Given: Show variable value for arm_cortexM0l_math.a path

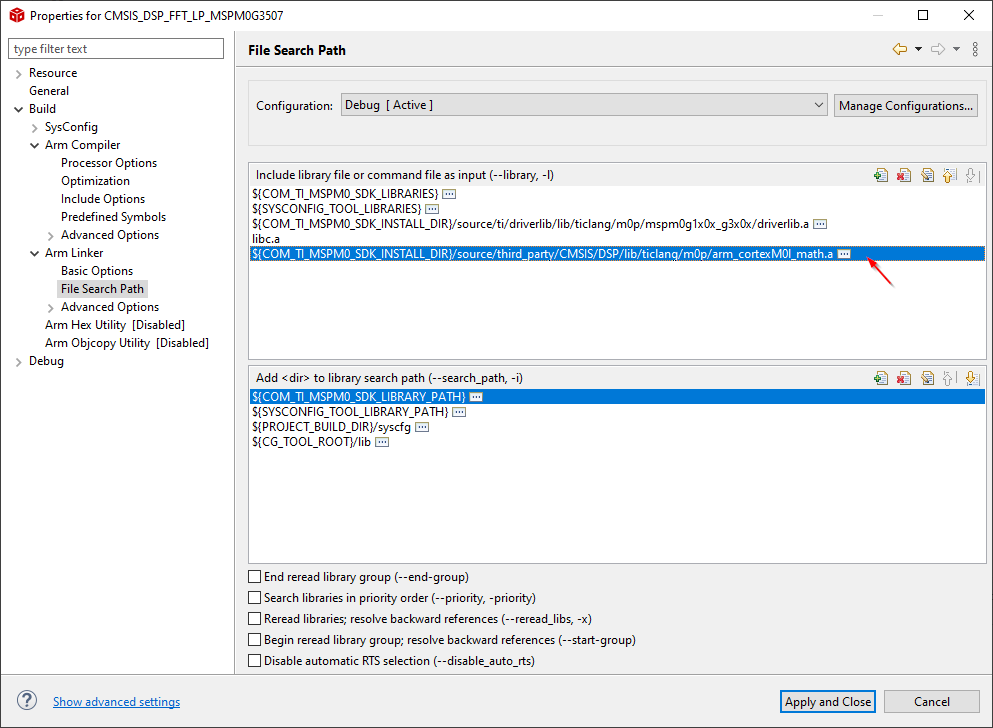Looking at the screenshot, I should (x=844, y=254).
